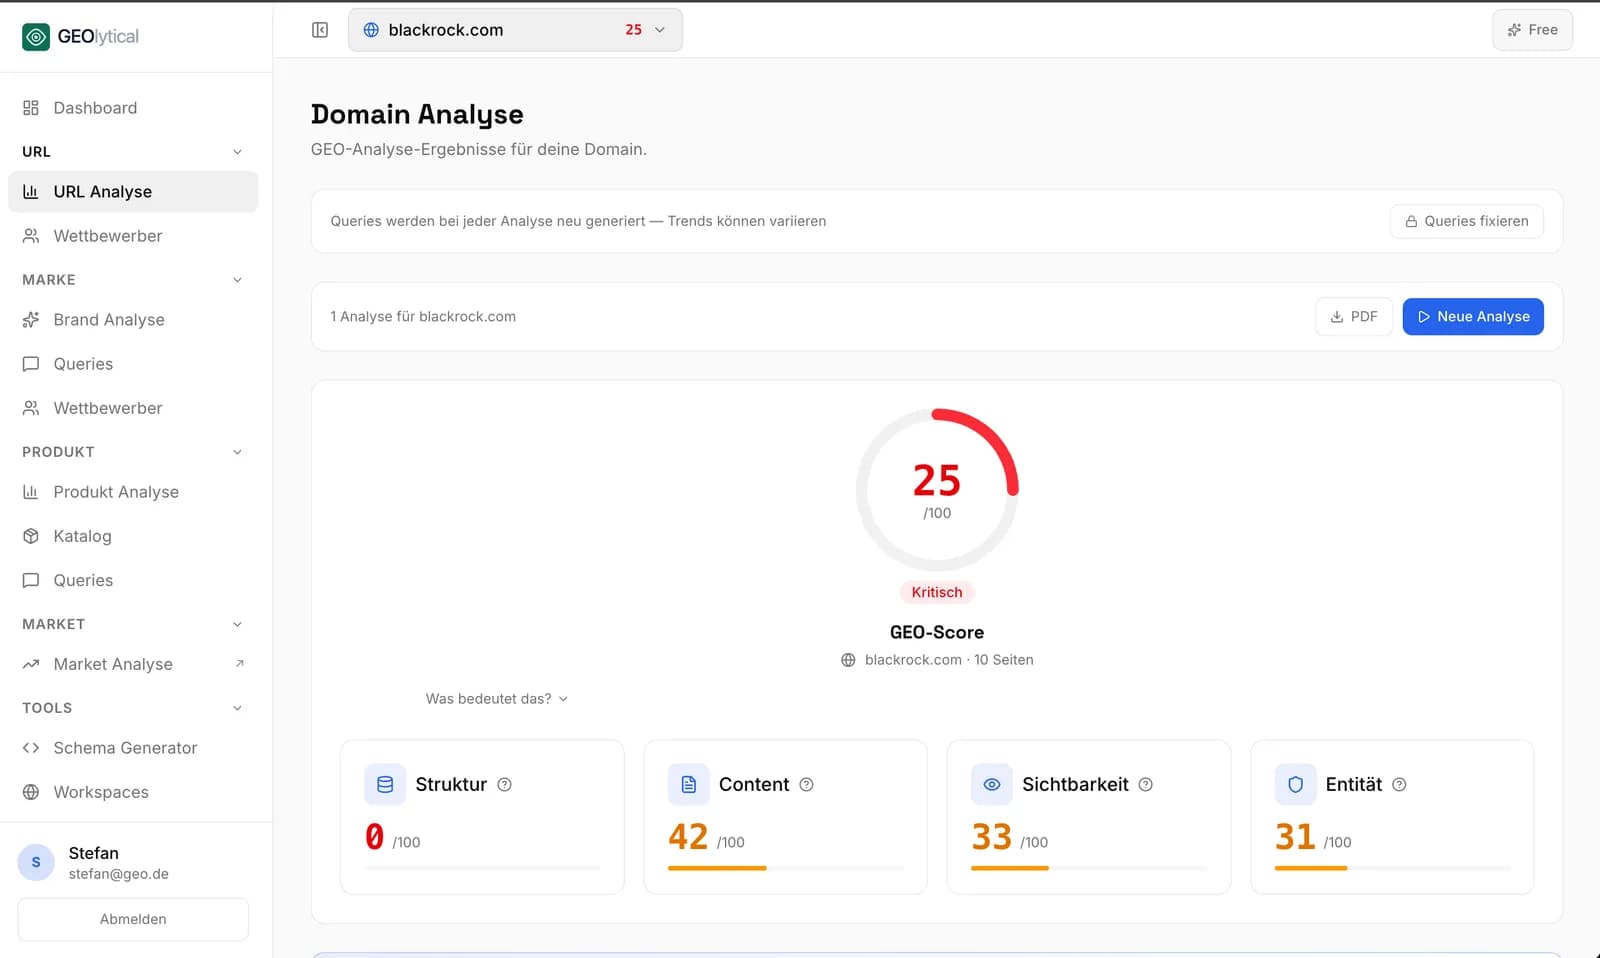Click the globe icon next to blackrock.com 10 Seiten
The height and width of the screenshot is (958, 1600).
[x=848, y=660]
